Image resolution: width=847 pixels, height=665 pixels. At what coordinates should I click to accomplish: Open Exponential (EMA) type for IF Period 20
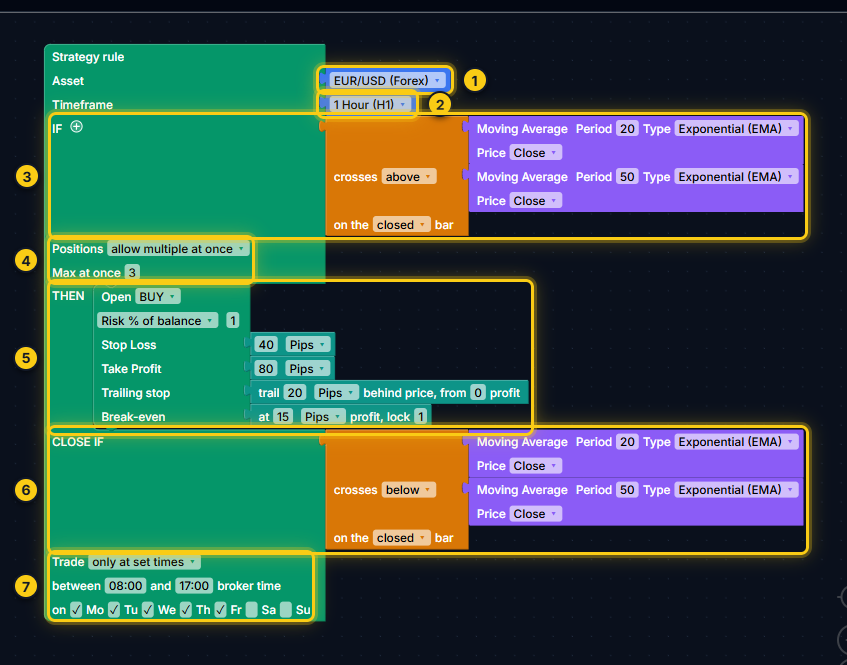(736, 129)
